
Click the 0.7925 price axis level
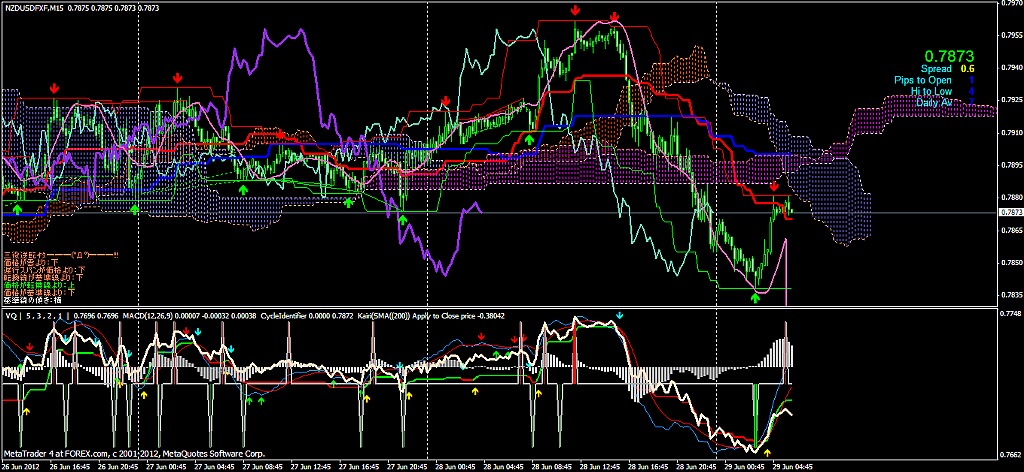click(1011, 100)
